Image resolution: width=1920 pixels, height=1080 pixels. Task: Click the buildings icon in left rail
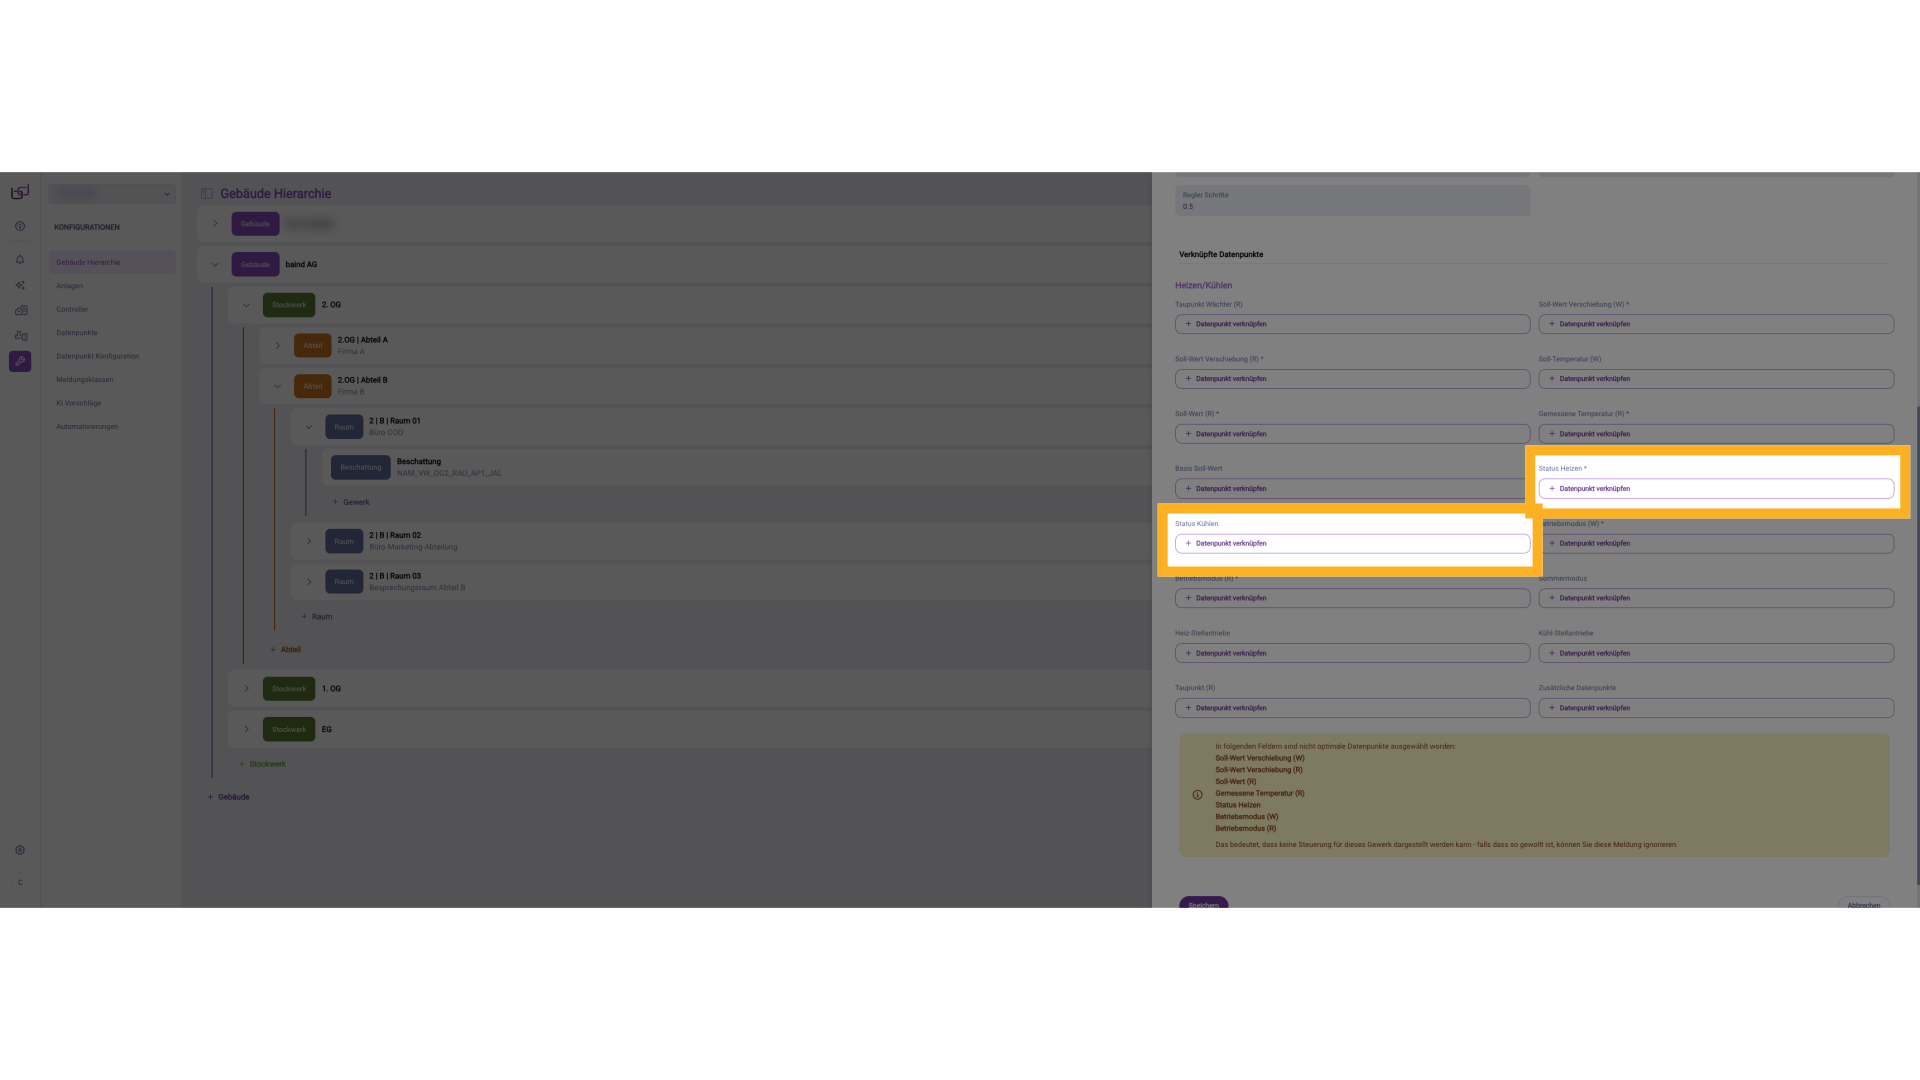point(20,310)
